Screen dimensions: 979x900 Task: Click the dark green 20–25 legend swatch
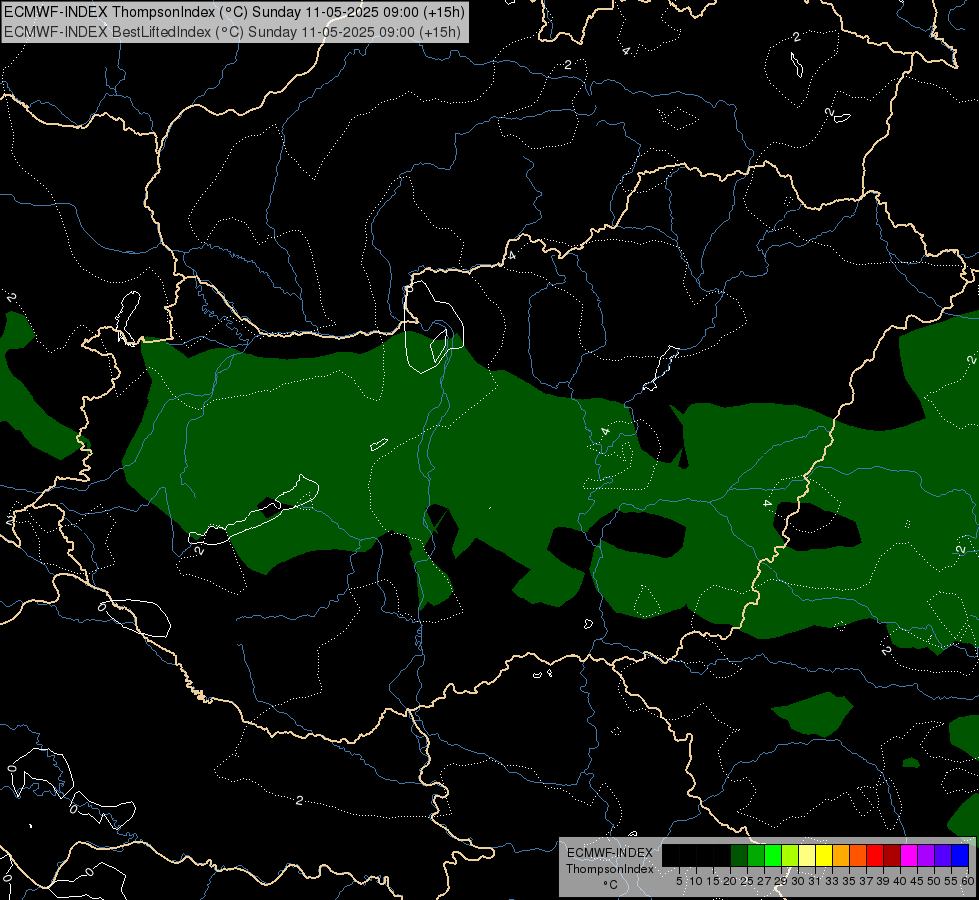(739, 856)
